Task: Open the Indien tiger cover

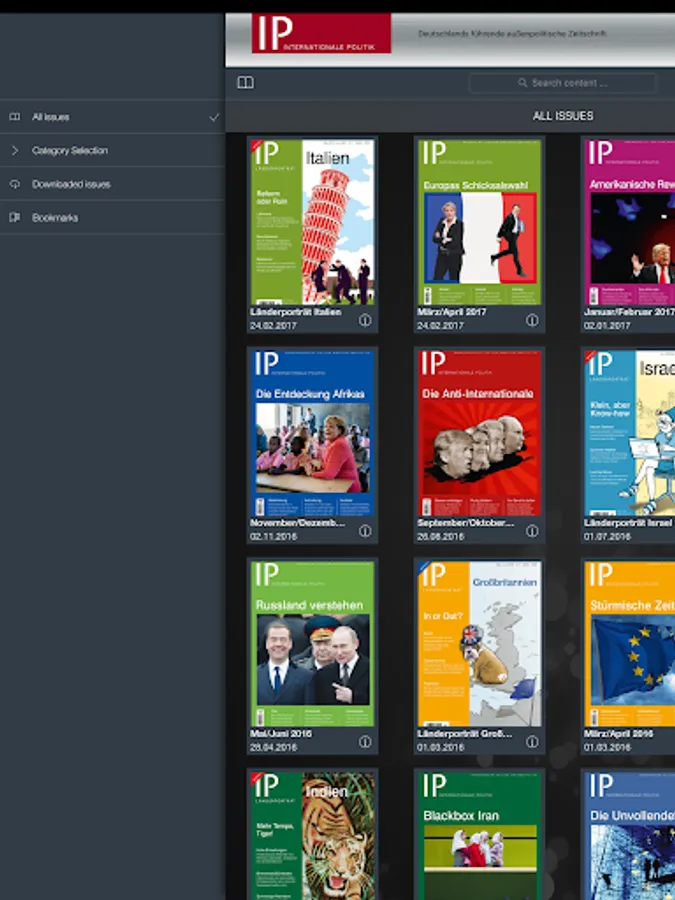Action: [x=312, y=836]
